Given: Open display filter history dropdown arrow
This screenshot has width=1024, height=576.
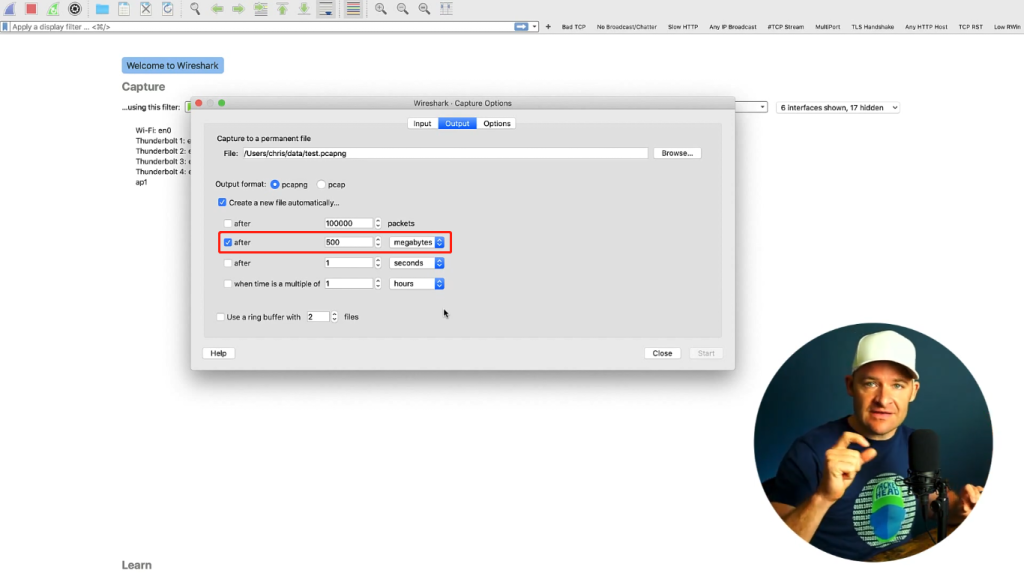Looking at the screenshot, I should coord(534,27).
